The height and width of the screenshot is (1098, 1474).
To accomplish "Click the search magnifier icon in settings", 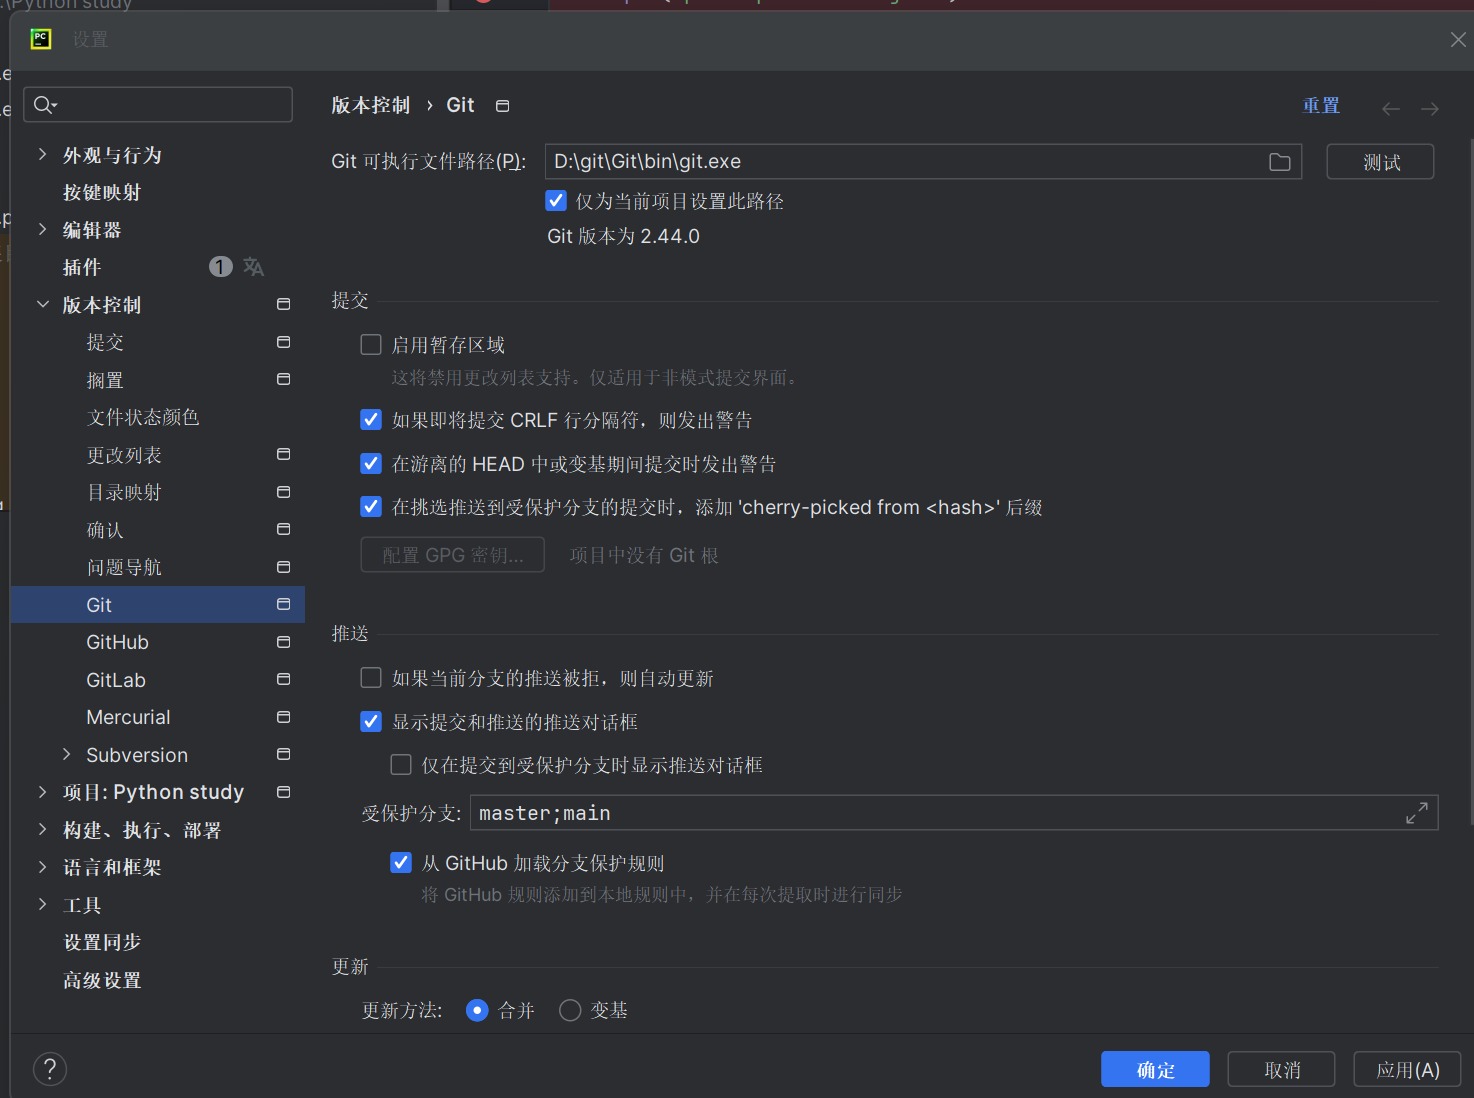I will pos(44,104).
